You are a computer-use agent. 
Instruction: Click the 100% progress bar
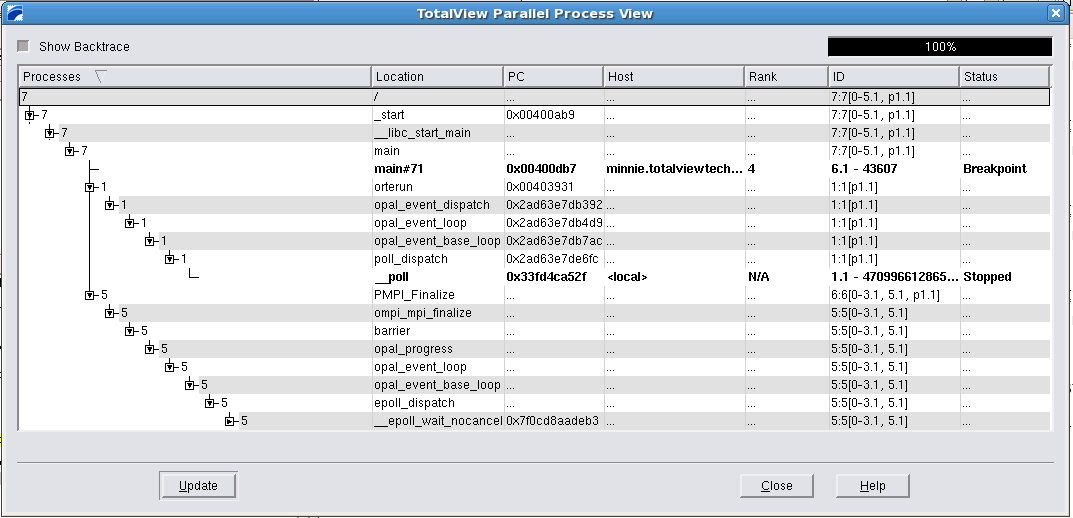939,47
